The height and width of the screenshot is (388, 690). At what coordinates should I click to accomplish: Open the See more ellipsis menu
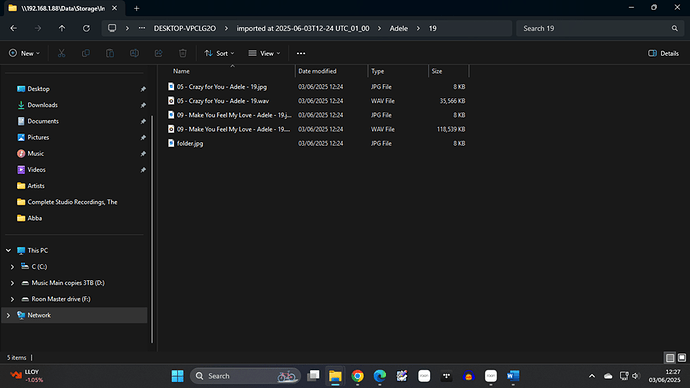tap(301, 53)
